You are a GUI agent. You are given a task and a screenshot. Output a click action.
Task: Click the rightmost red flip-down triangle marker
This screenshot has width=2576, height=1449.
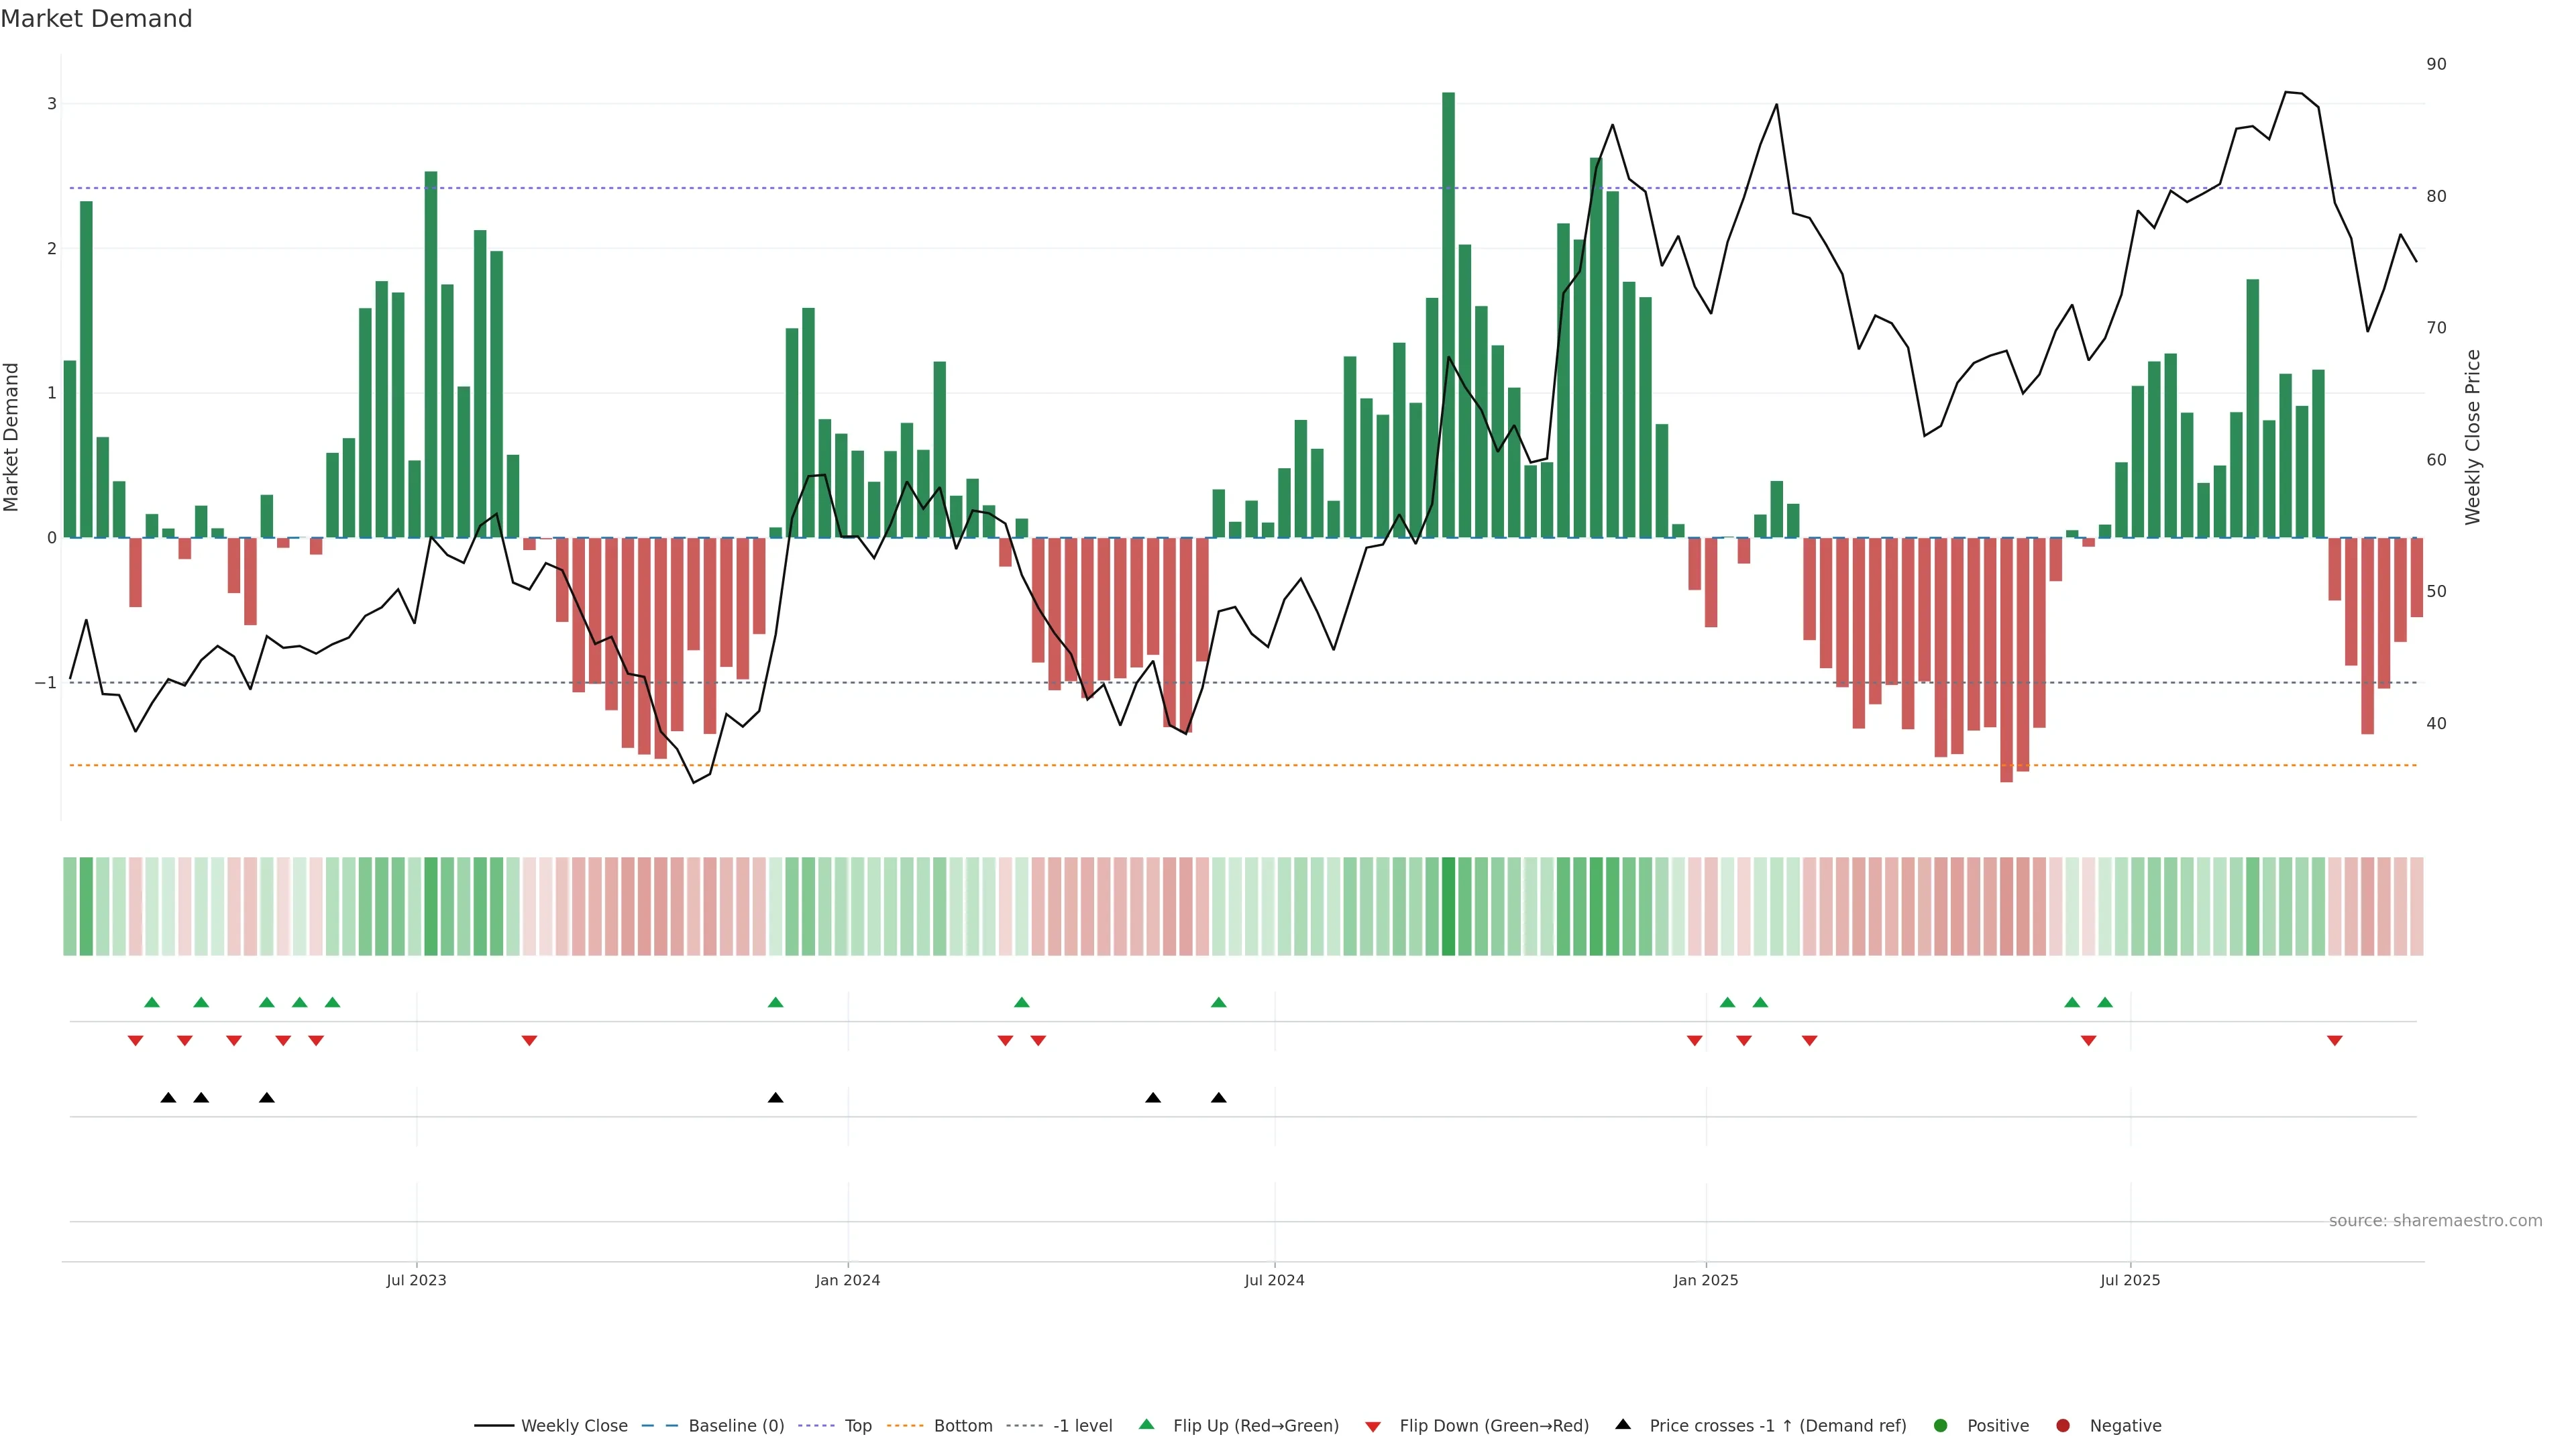point(2335,1041)
